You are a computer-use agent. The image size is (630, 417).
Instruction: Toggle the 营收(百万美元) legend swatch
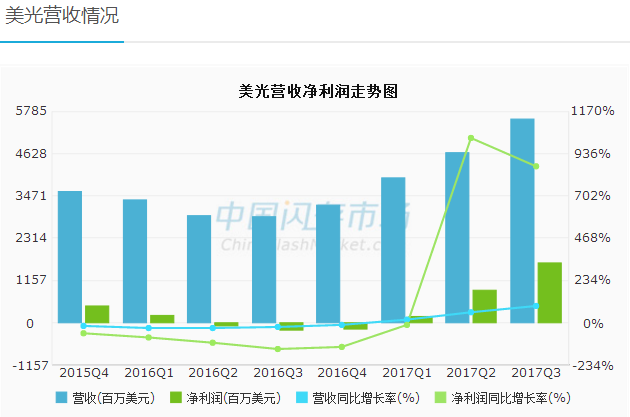tap(61, 398)
